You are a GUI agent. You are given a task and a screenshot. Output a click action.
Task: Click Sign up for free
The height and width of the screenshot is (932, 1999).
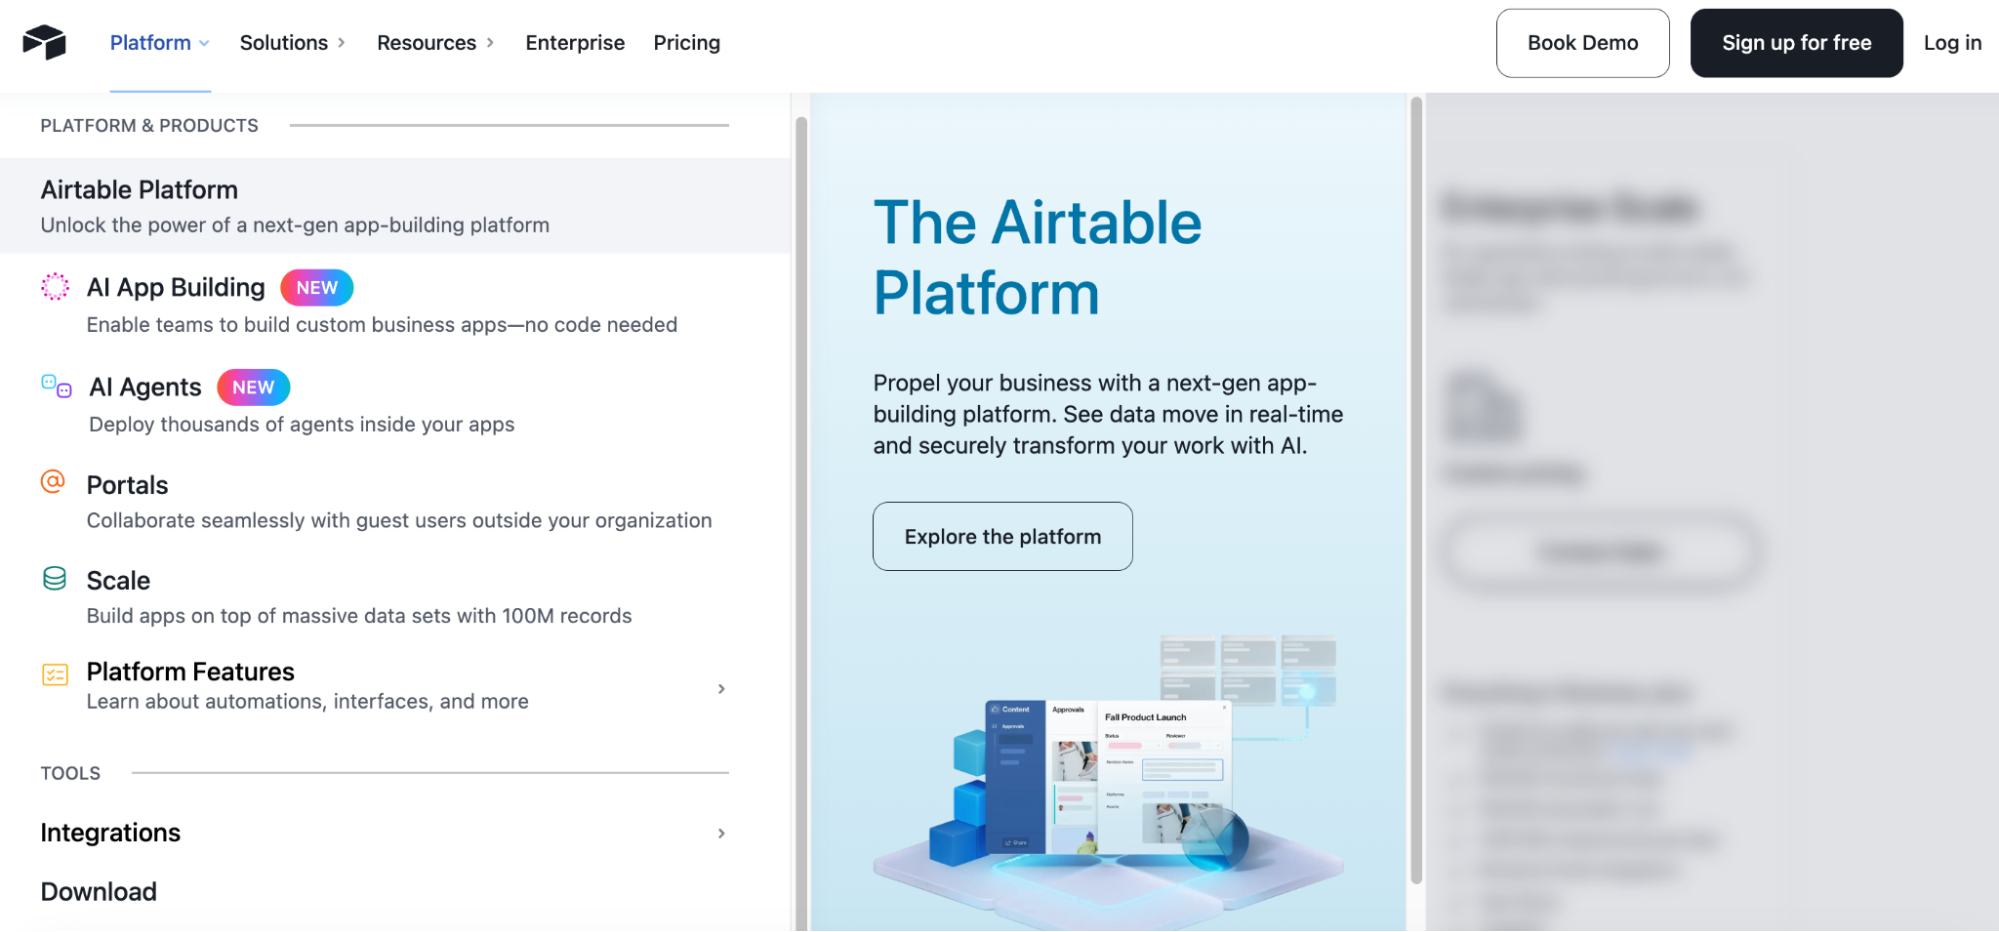[x=1796, y=42]
